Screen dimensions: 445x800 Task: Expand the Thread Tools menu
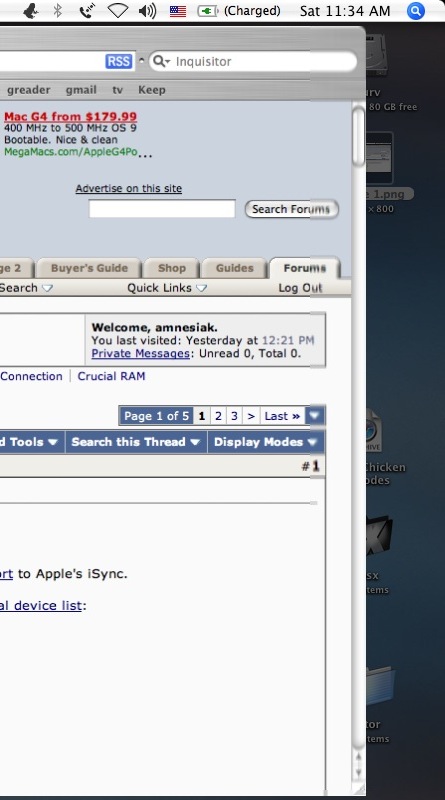[x=31, y=442]
